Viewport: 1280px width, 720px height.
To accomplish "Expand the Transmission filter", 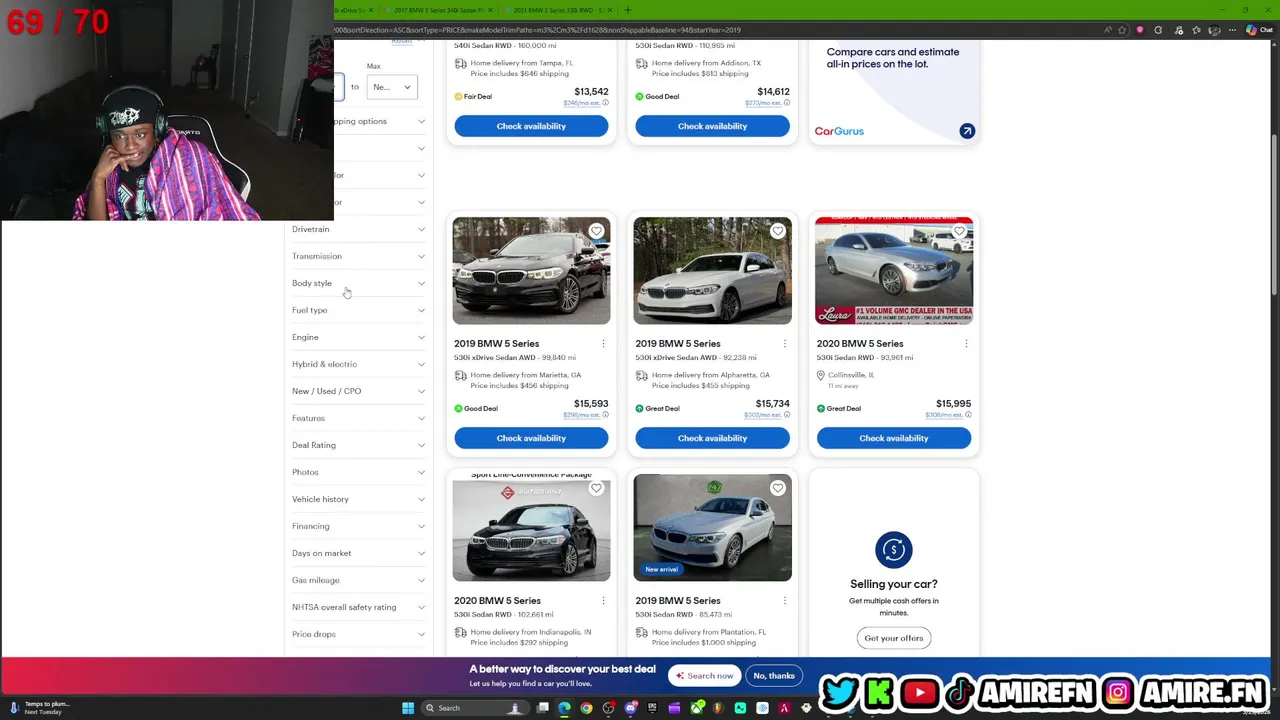I will click(358, 256).
